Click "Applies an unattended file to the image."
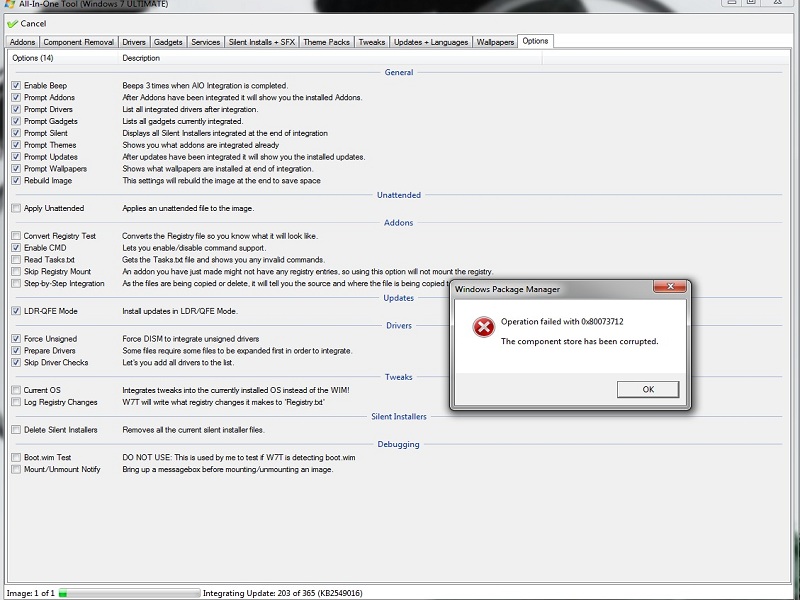Screen dimensions: 800x600 (x=188, y=208)
